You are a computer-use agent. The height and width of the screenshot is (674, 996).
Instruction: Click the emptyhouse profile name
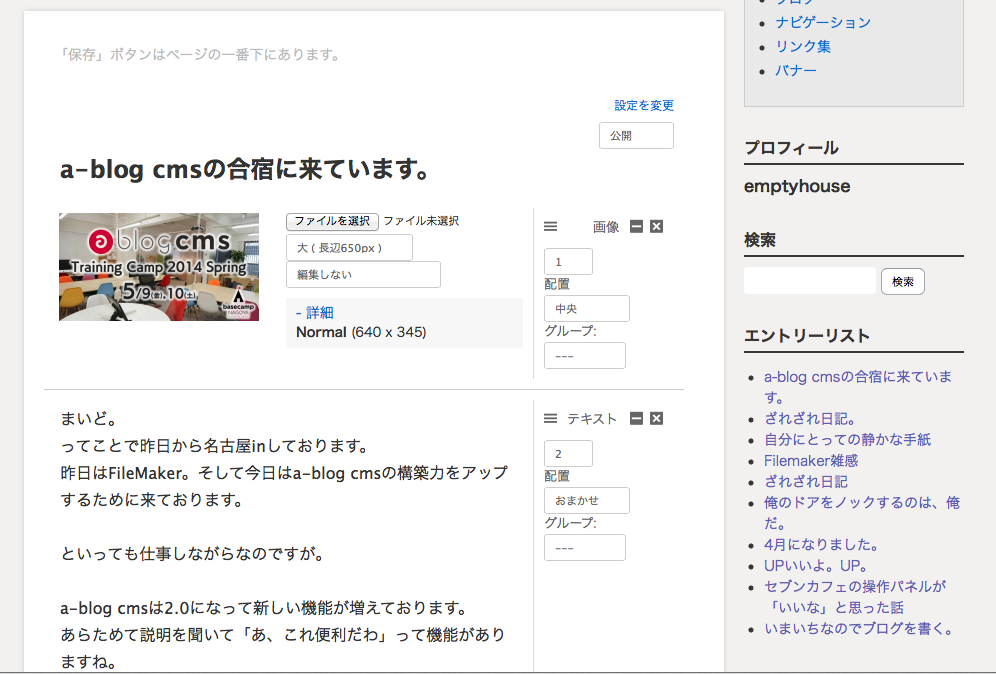pyautogui.click(x=797, y=186)
